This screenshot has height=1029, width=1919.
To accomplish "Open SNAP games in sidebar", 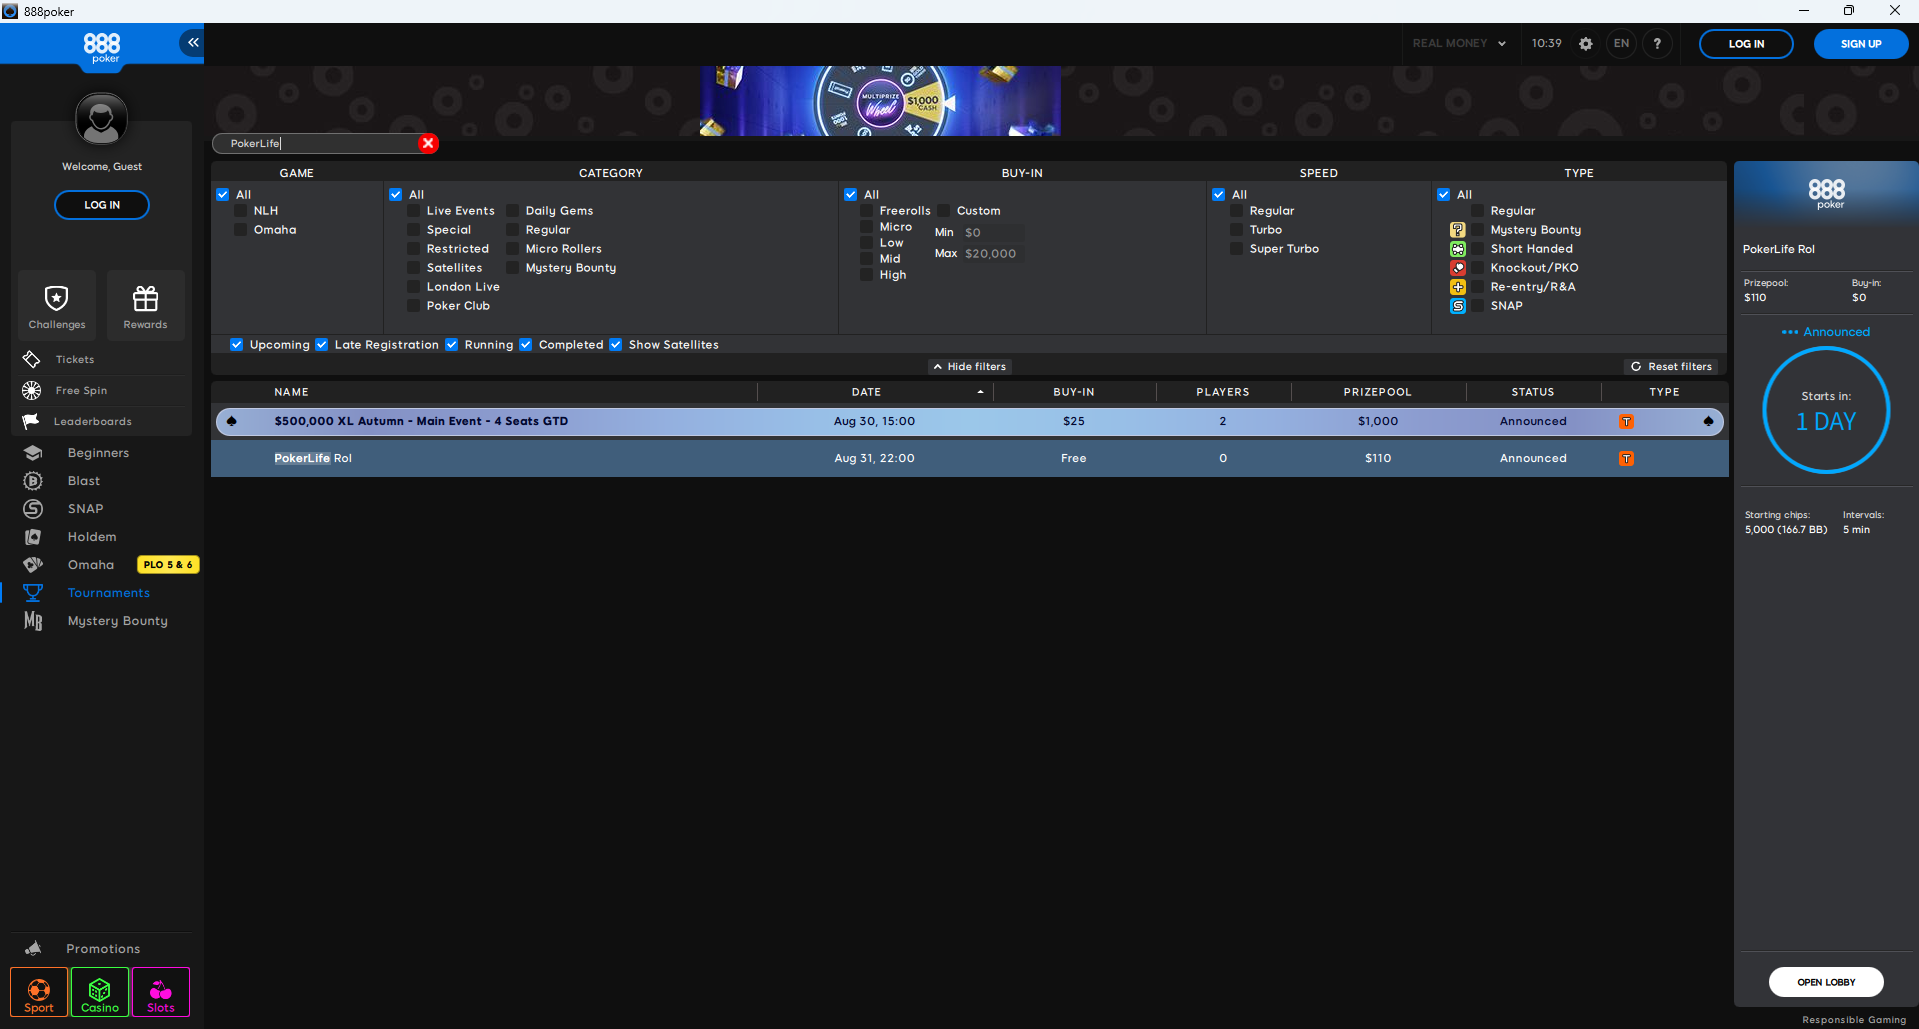I will point(85,509).
